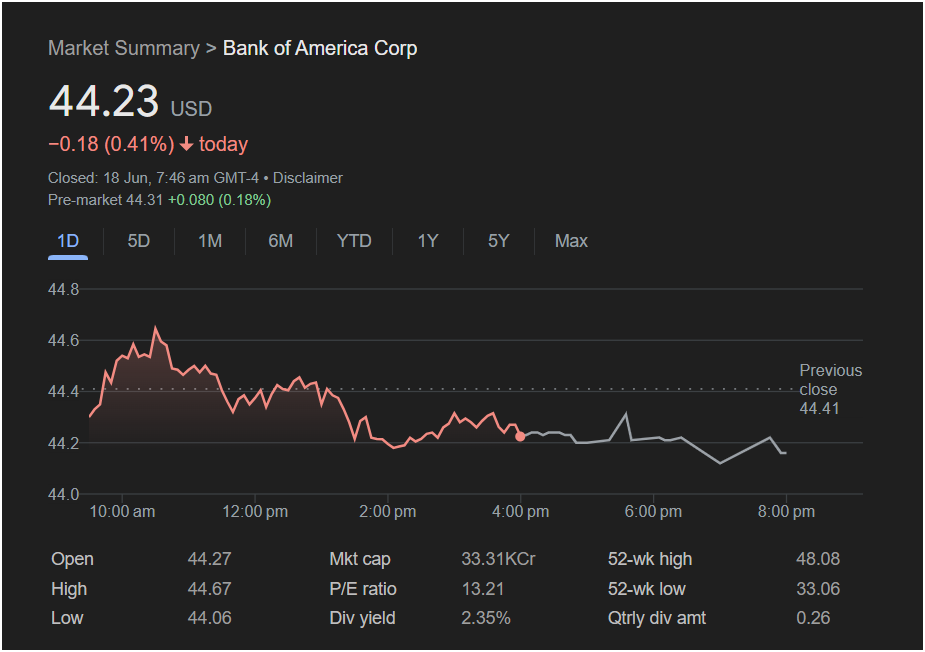
Task: Open the 1M chart range tab
Action: (210, 241)
